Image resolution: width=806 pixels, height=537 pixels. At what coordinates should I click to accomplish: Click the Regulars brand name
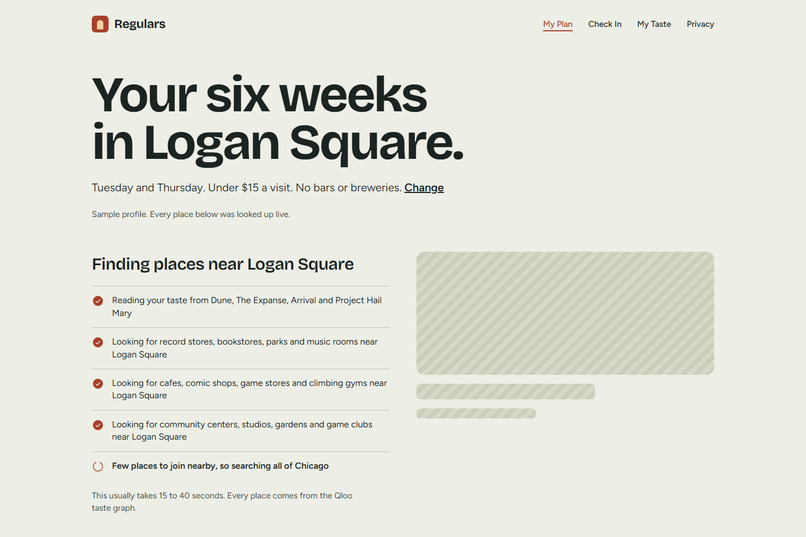(140, 24)
